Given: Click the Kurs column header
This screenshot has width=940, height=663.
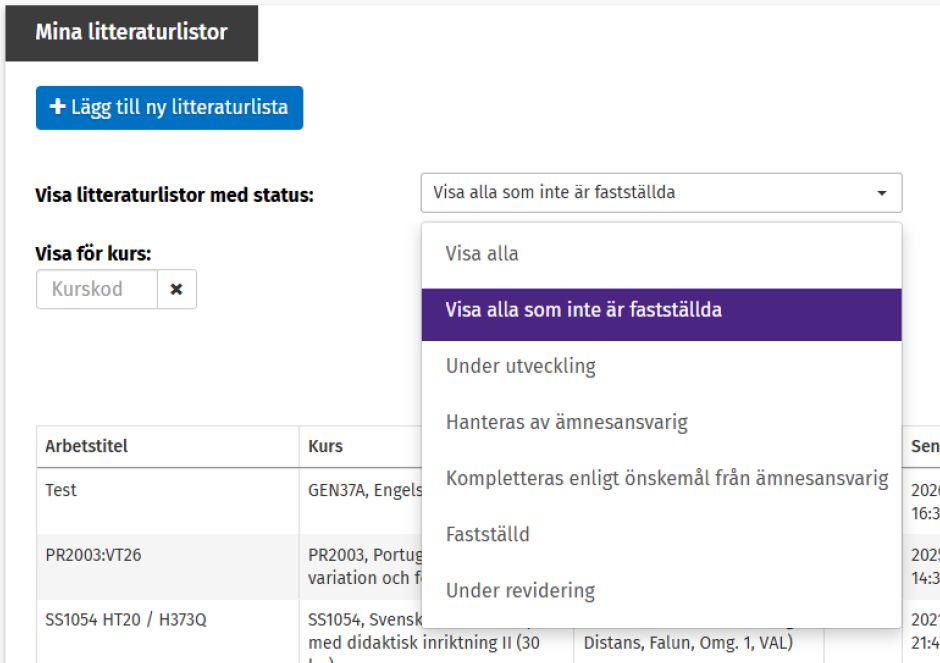Looking at the screenshot, I should click(x=325, y=446).
